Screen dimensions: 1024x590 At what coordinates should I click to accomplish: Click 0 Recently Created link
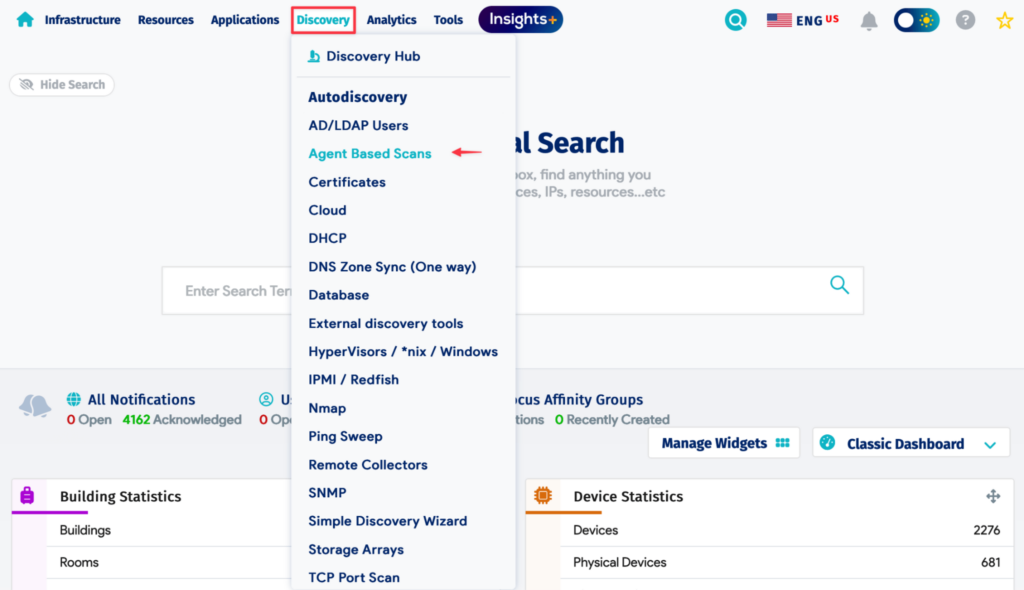pyautogui.click(x=612, y=419)
